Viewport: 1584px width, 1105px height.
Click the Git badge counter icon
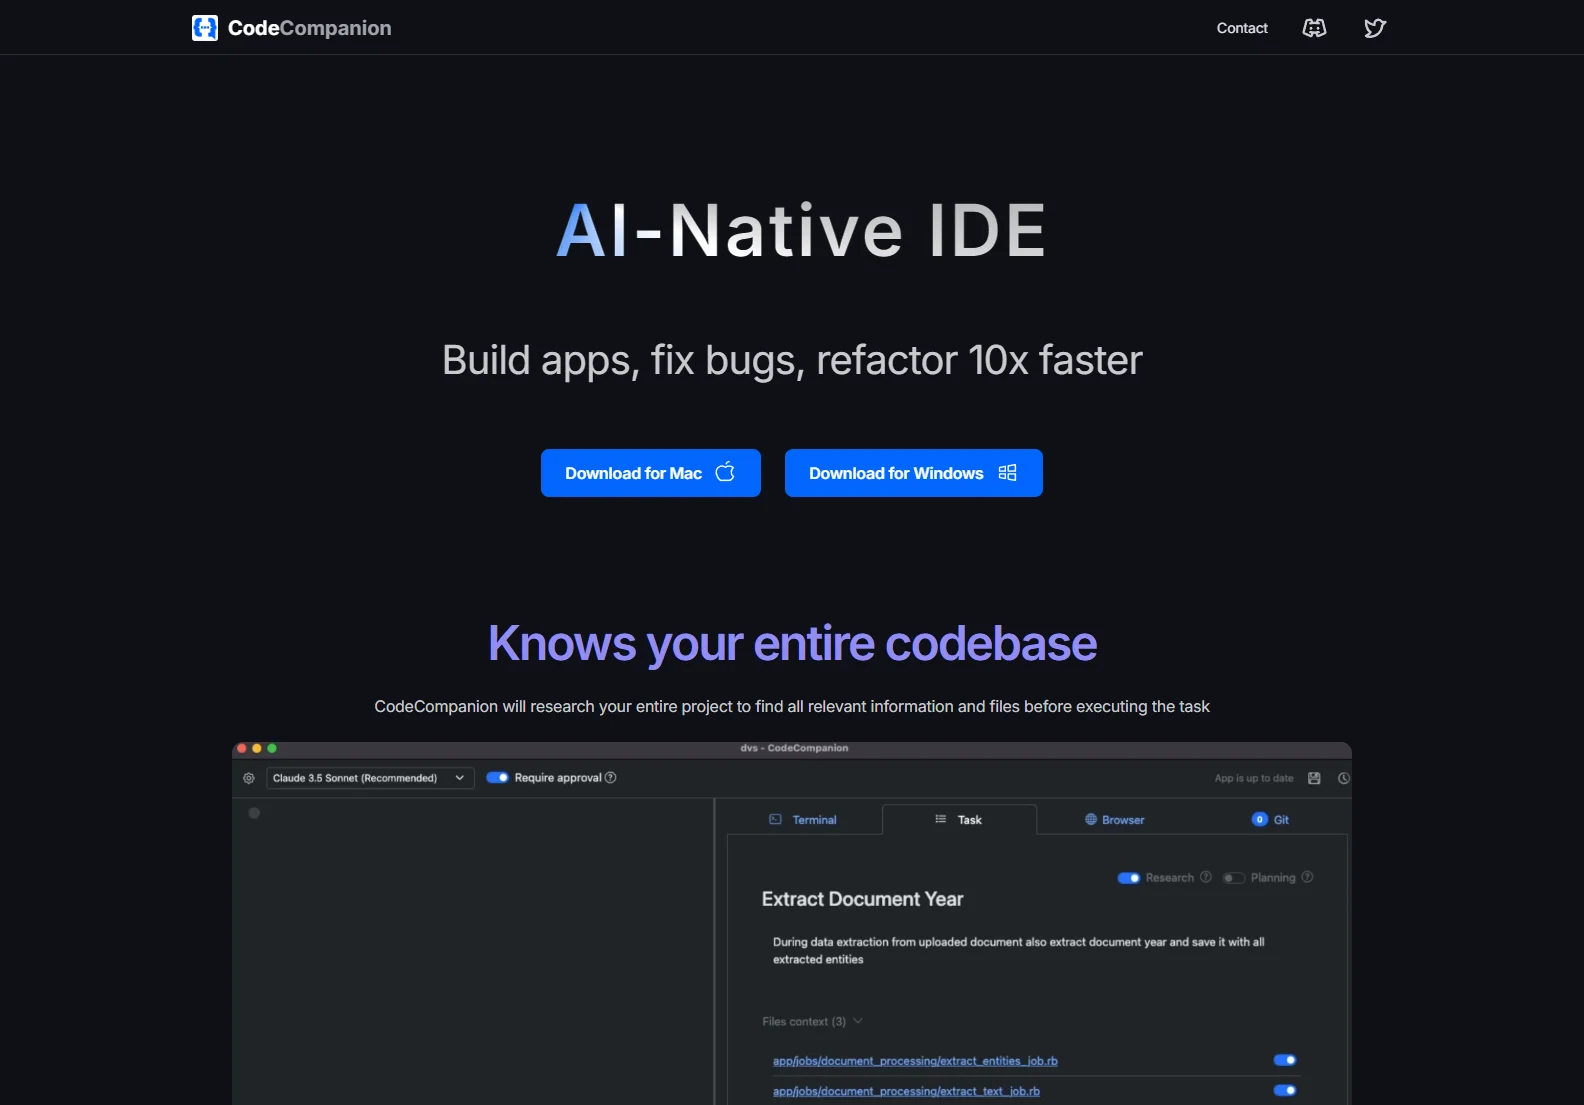(1260, 819)
